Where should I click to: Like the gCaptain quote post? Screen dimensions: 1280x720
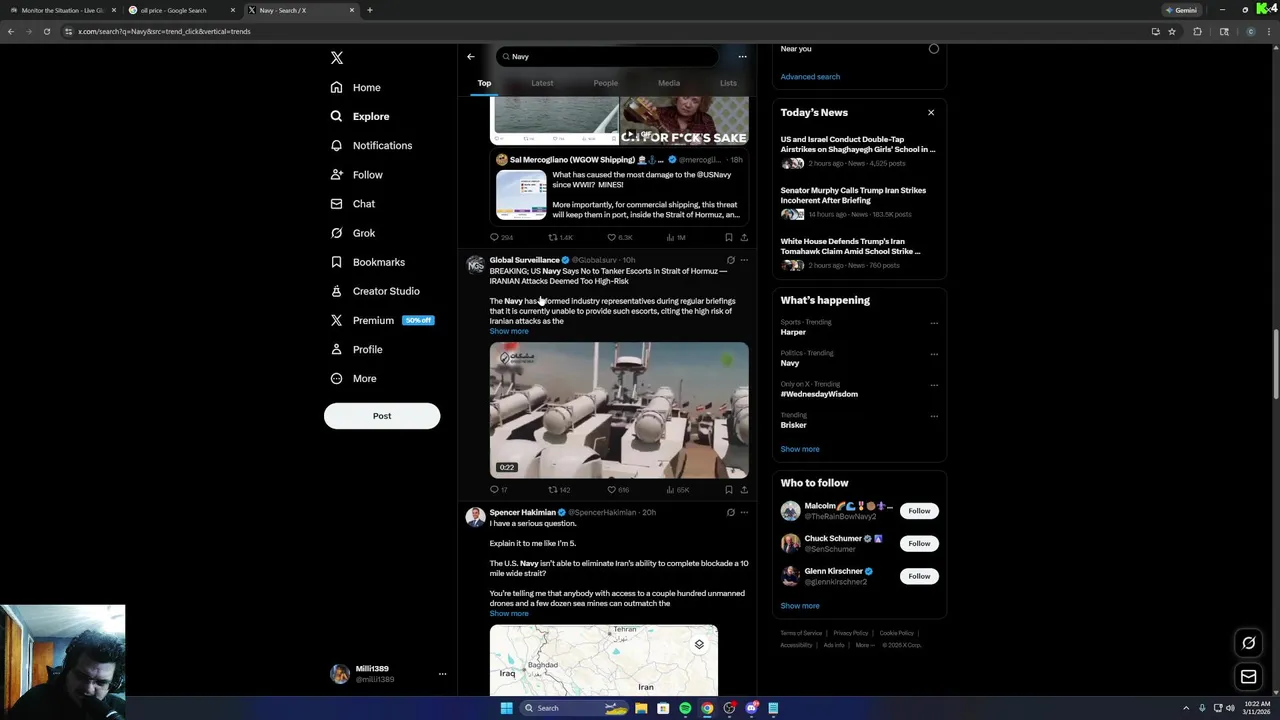[x=619, y=237]
